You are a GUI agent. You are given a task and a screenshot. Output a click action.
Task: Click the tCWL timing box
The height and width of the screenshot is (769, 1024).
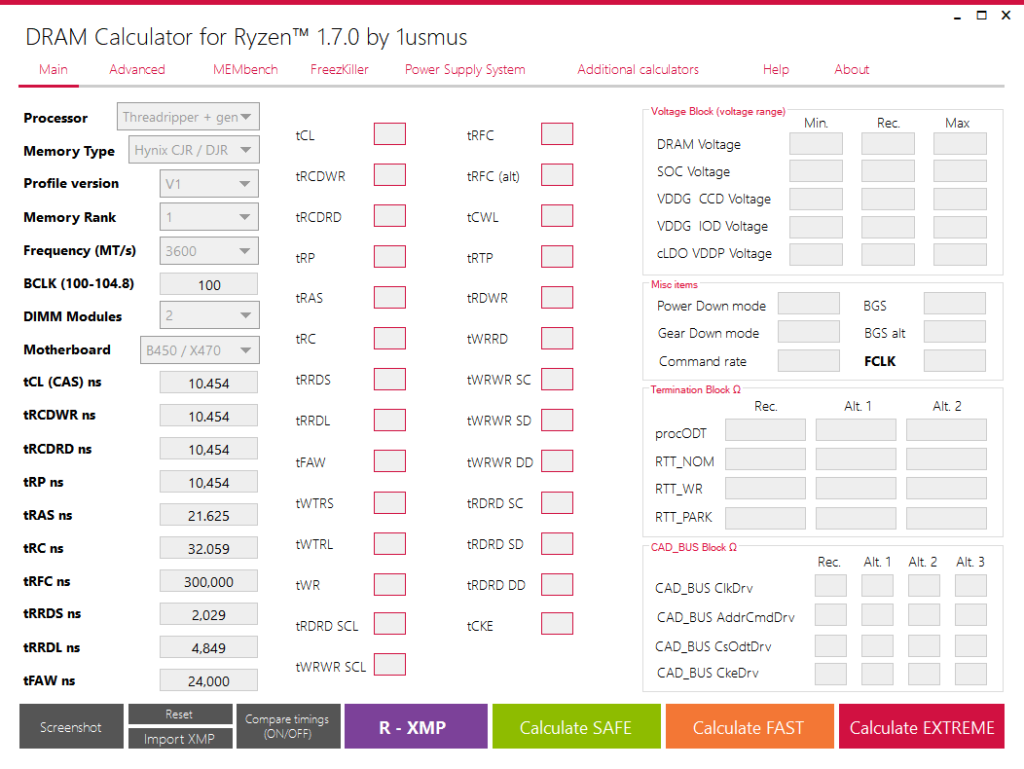tap(557, 215)
